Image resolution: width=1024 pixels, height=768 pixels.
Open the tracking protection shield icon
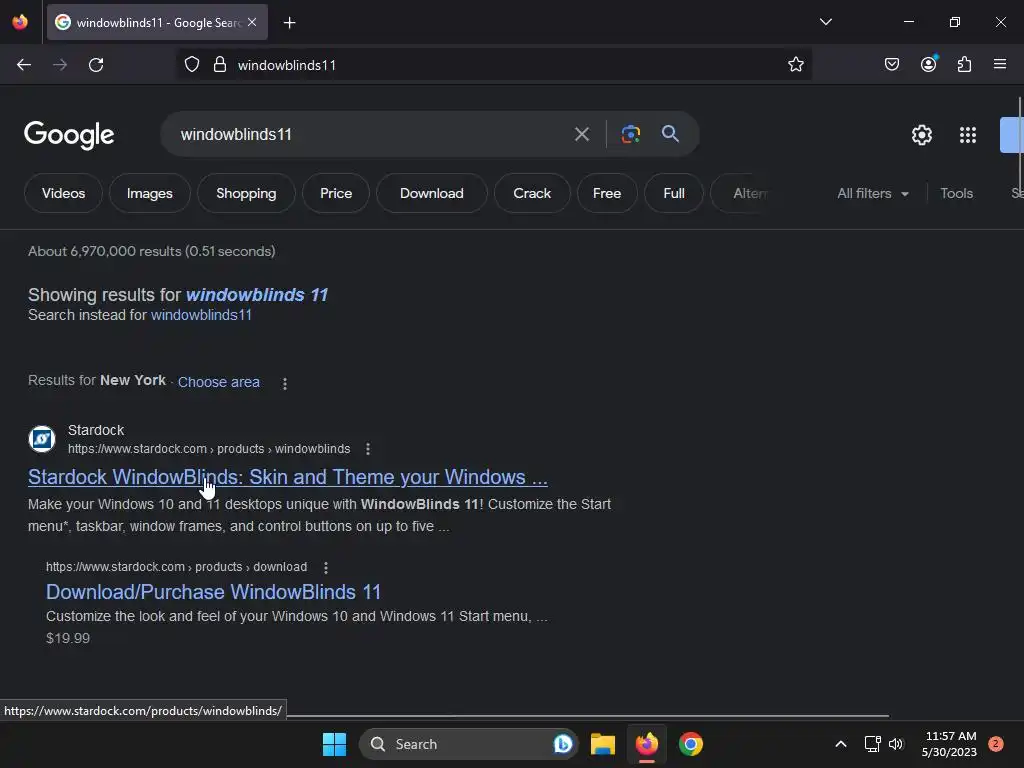pos(191,65)
